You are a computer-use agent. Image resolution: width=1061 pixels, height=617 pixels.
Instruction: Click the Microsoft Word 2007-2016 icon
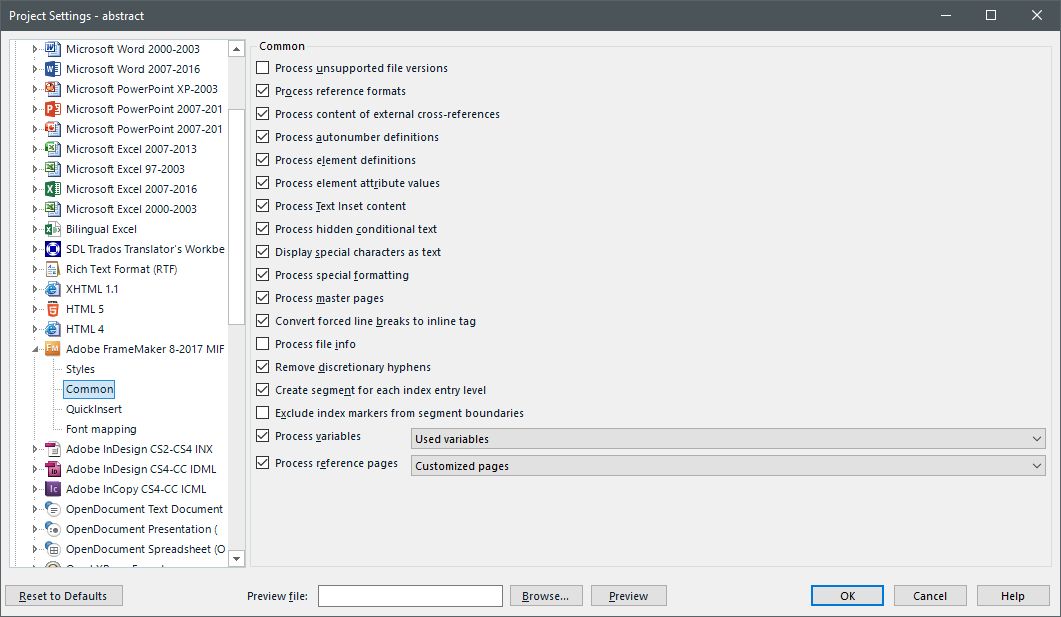point(53,69)
